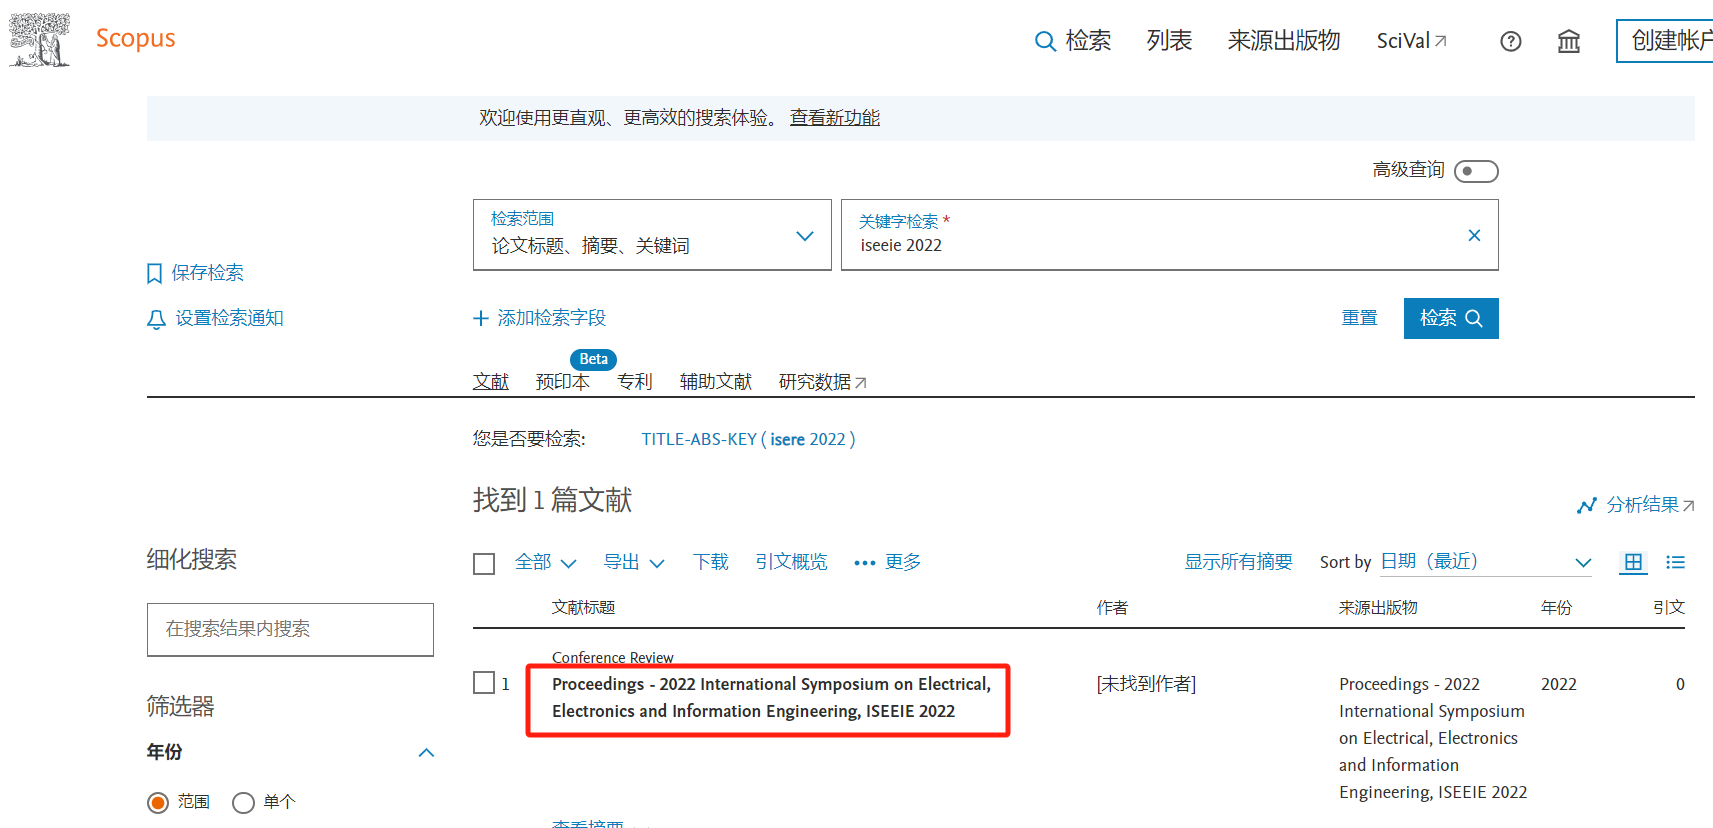Click the bell icon for 设置检索通知
The height and width of the screenshot is (828, 1713).
[x=156, y=319]
